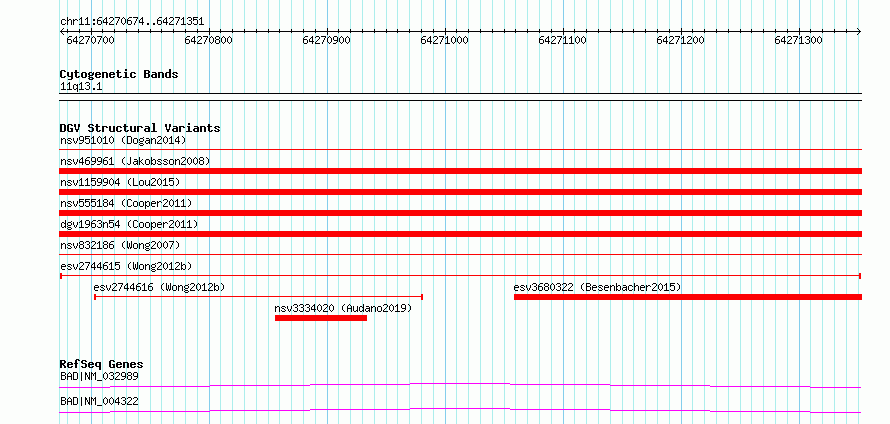Click the thick red bar under nsv1159904

460,192
